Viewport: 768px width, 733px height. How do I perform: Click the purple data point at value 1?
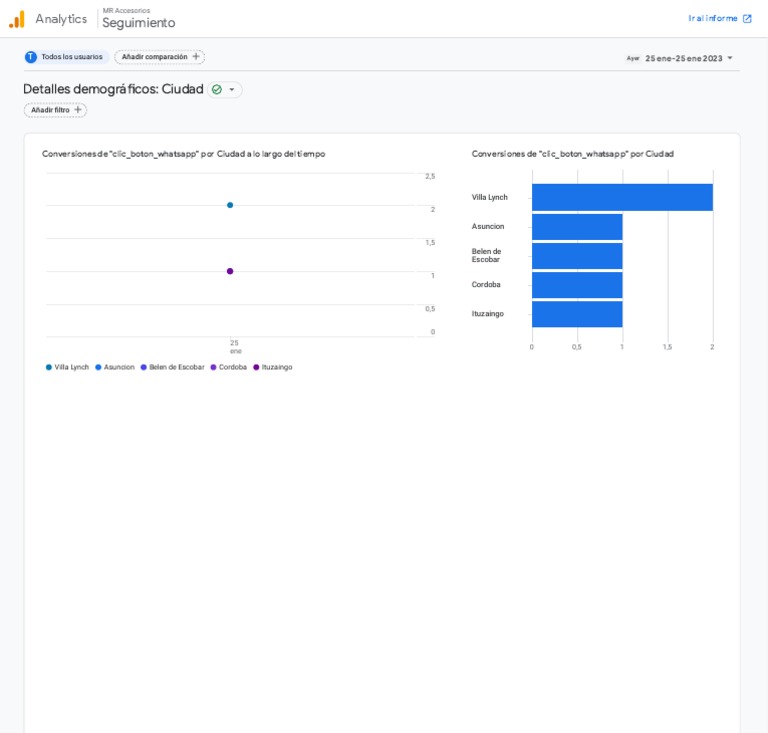[230, 271]
